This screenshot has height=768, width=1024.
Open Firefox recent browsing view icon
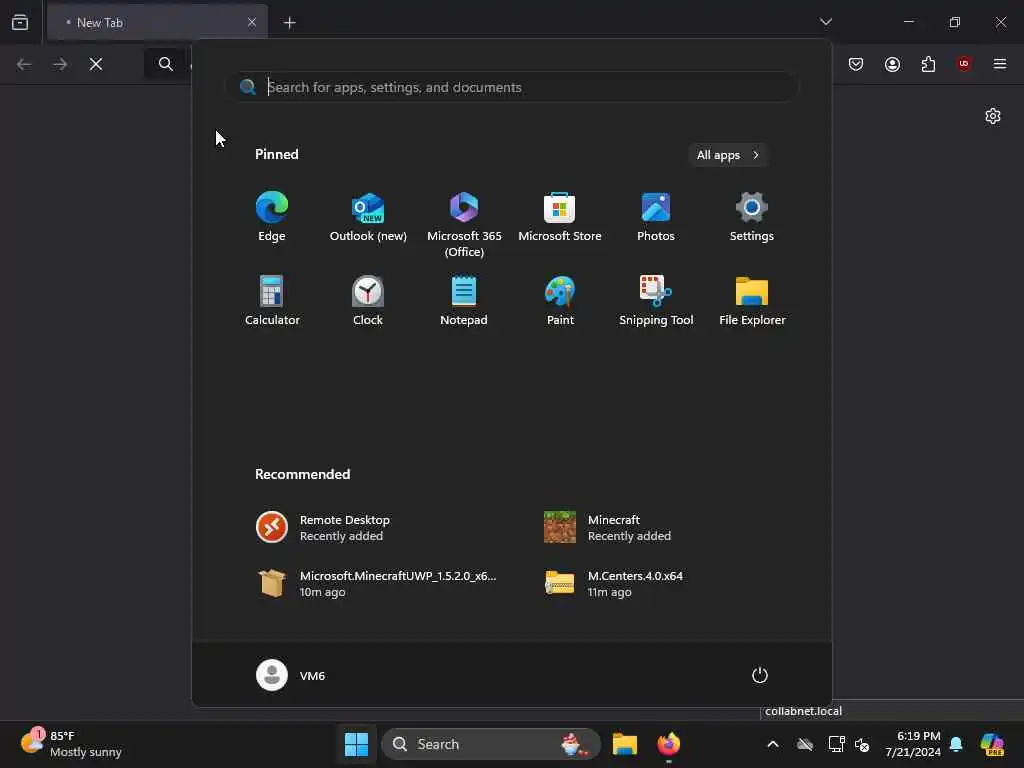click(20, 23)
